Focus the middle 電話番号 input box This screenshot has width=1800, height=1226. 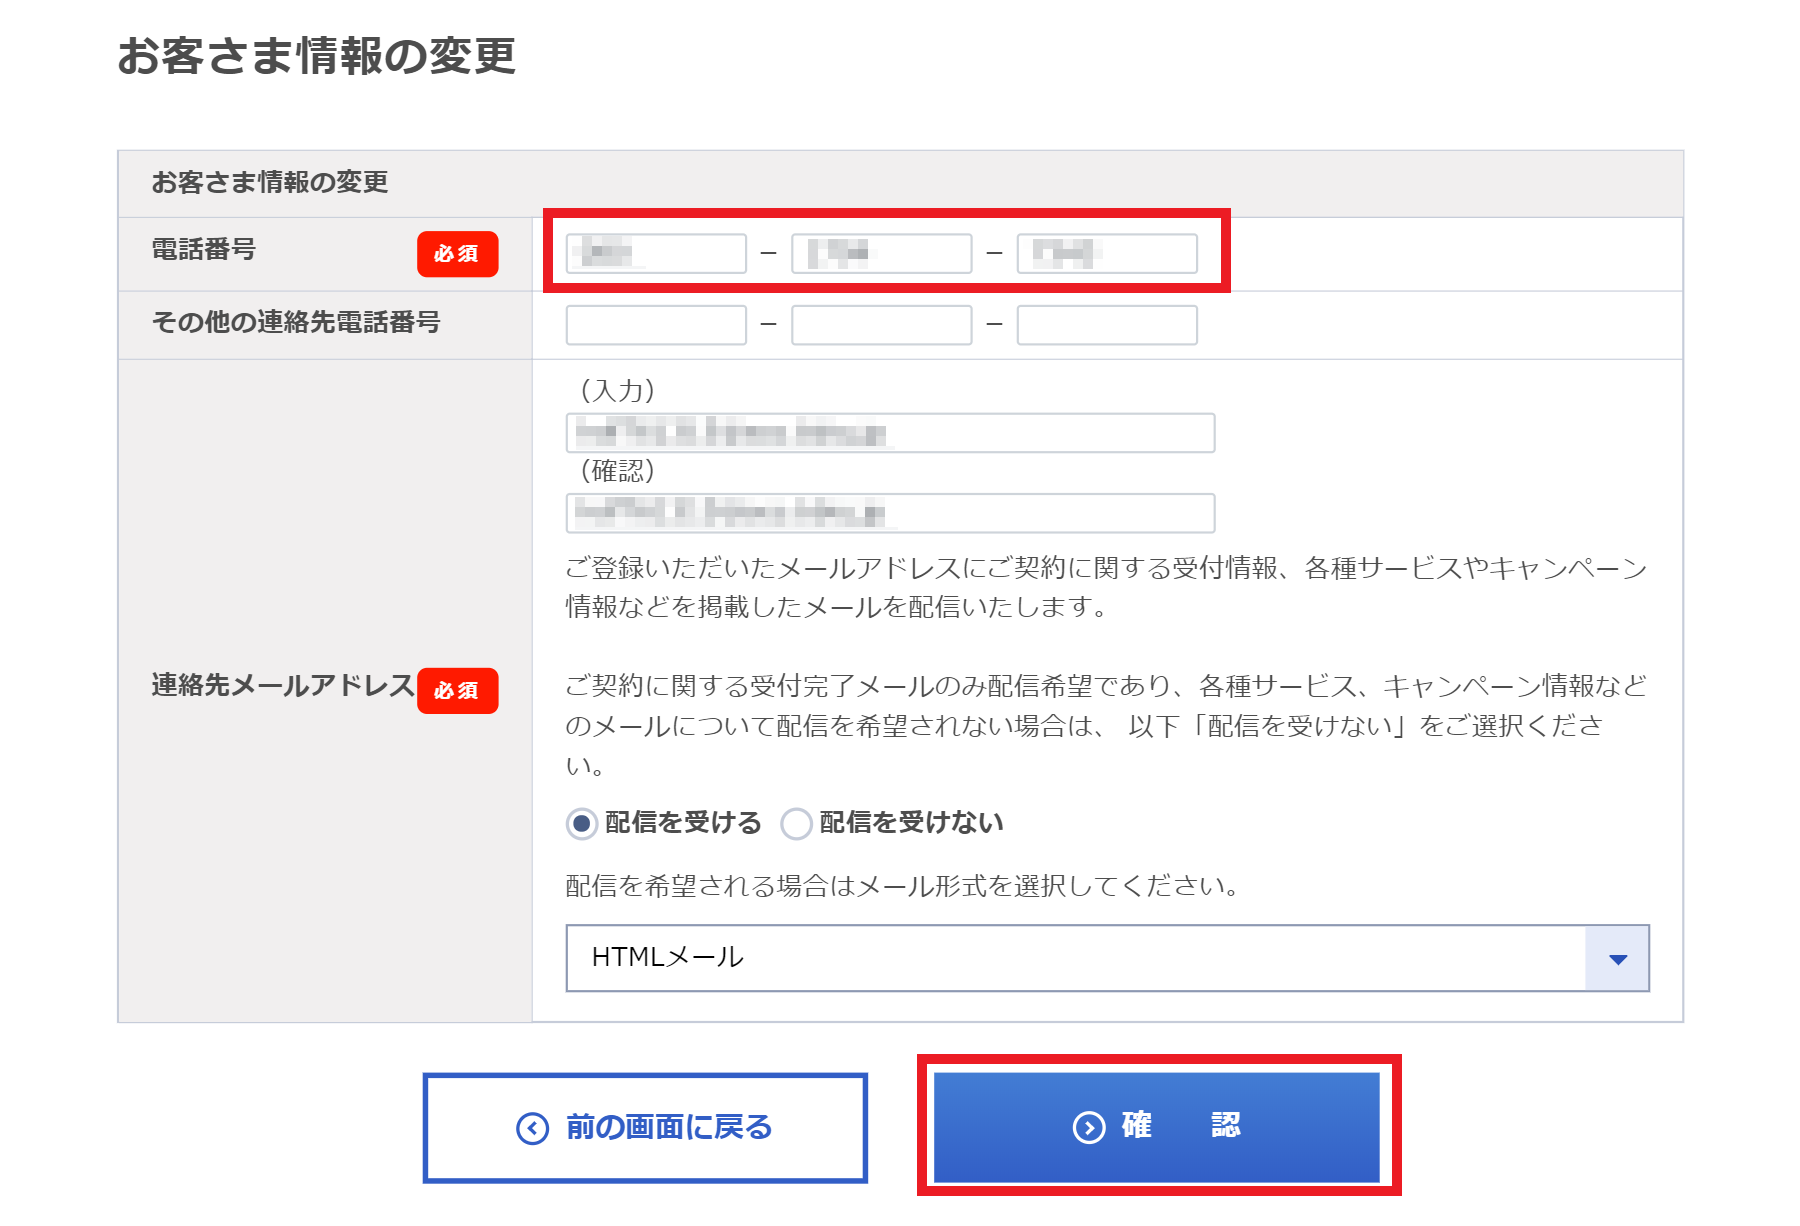[881, 254]
